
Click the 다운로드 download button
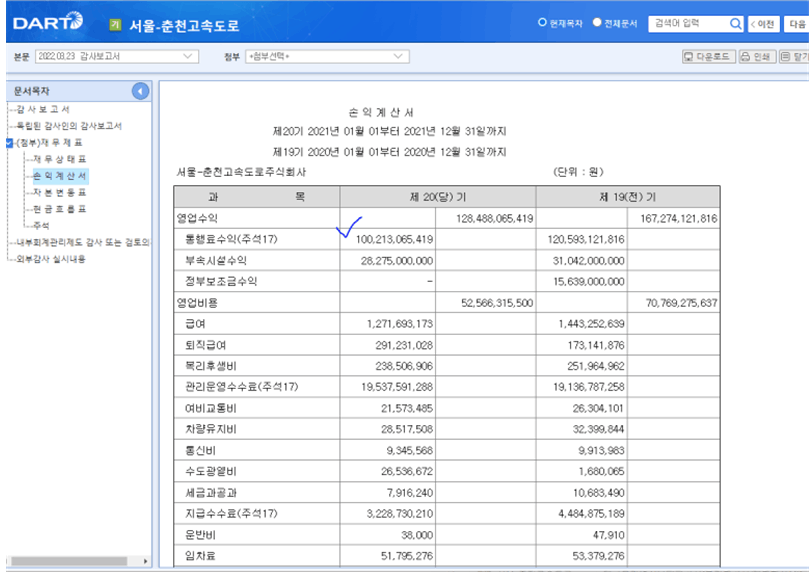coord(708,57)
